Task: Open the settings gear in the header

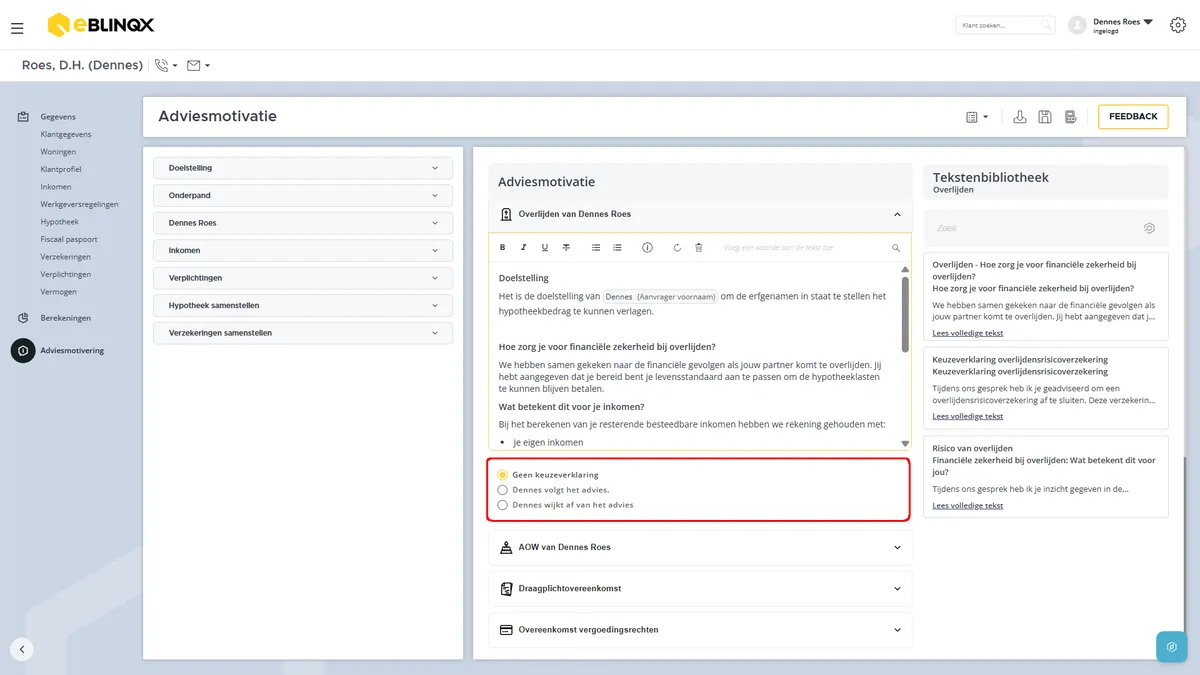Action: pos(1177,25)
